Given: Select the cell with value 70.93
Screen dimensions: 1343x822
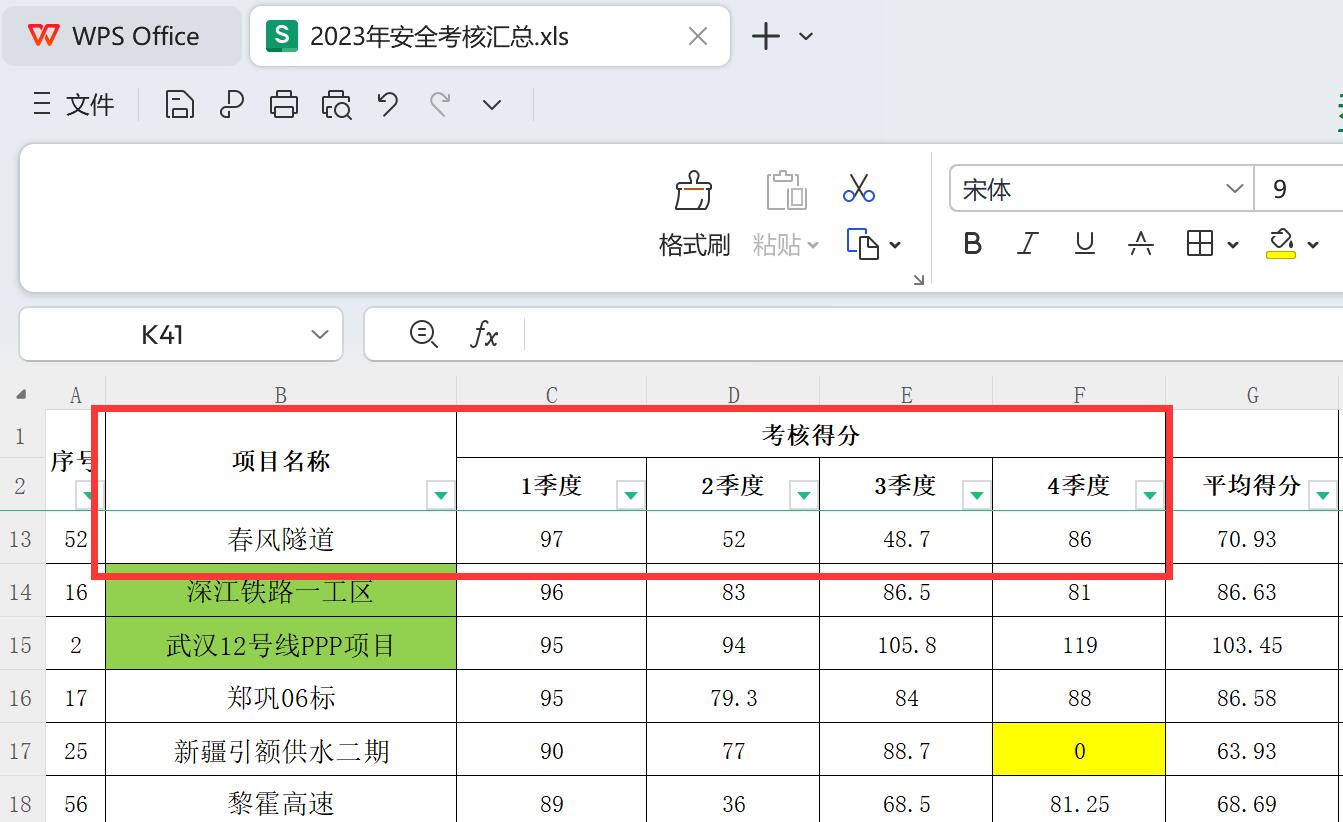Looking at the screenshot, I should (1252, 539).
